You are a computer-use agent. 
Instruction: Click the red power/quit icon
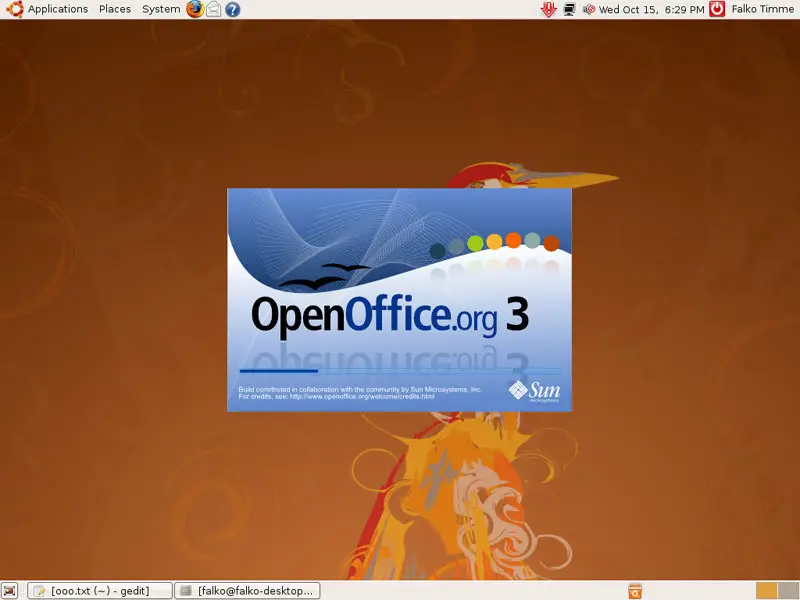(717, 9)
